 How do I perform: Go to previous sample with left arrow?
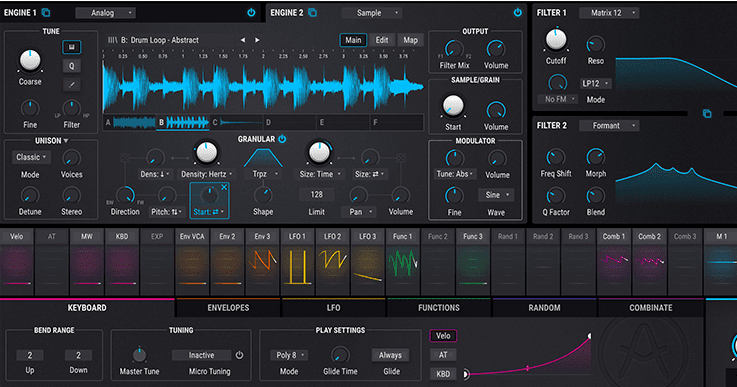[x=243, y=40]
